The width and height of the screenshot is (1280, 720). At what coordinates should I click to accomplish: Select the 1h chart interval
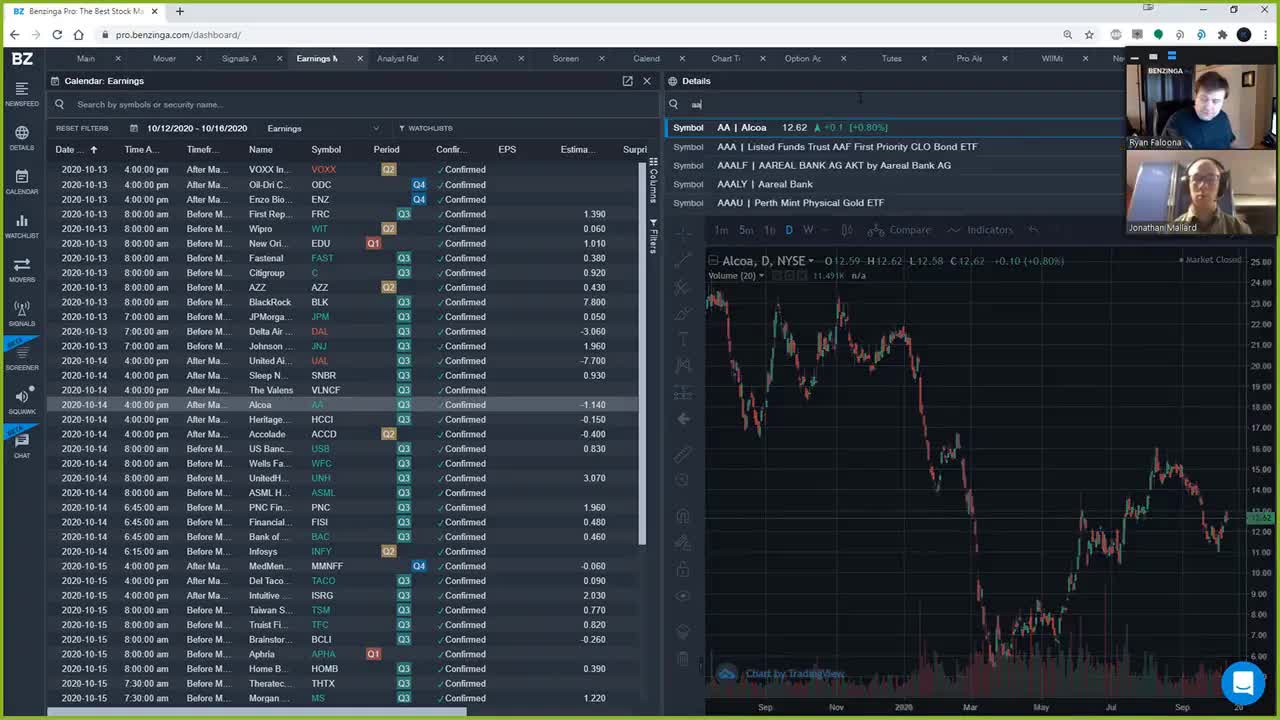coord(768,230)
